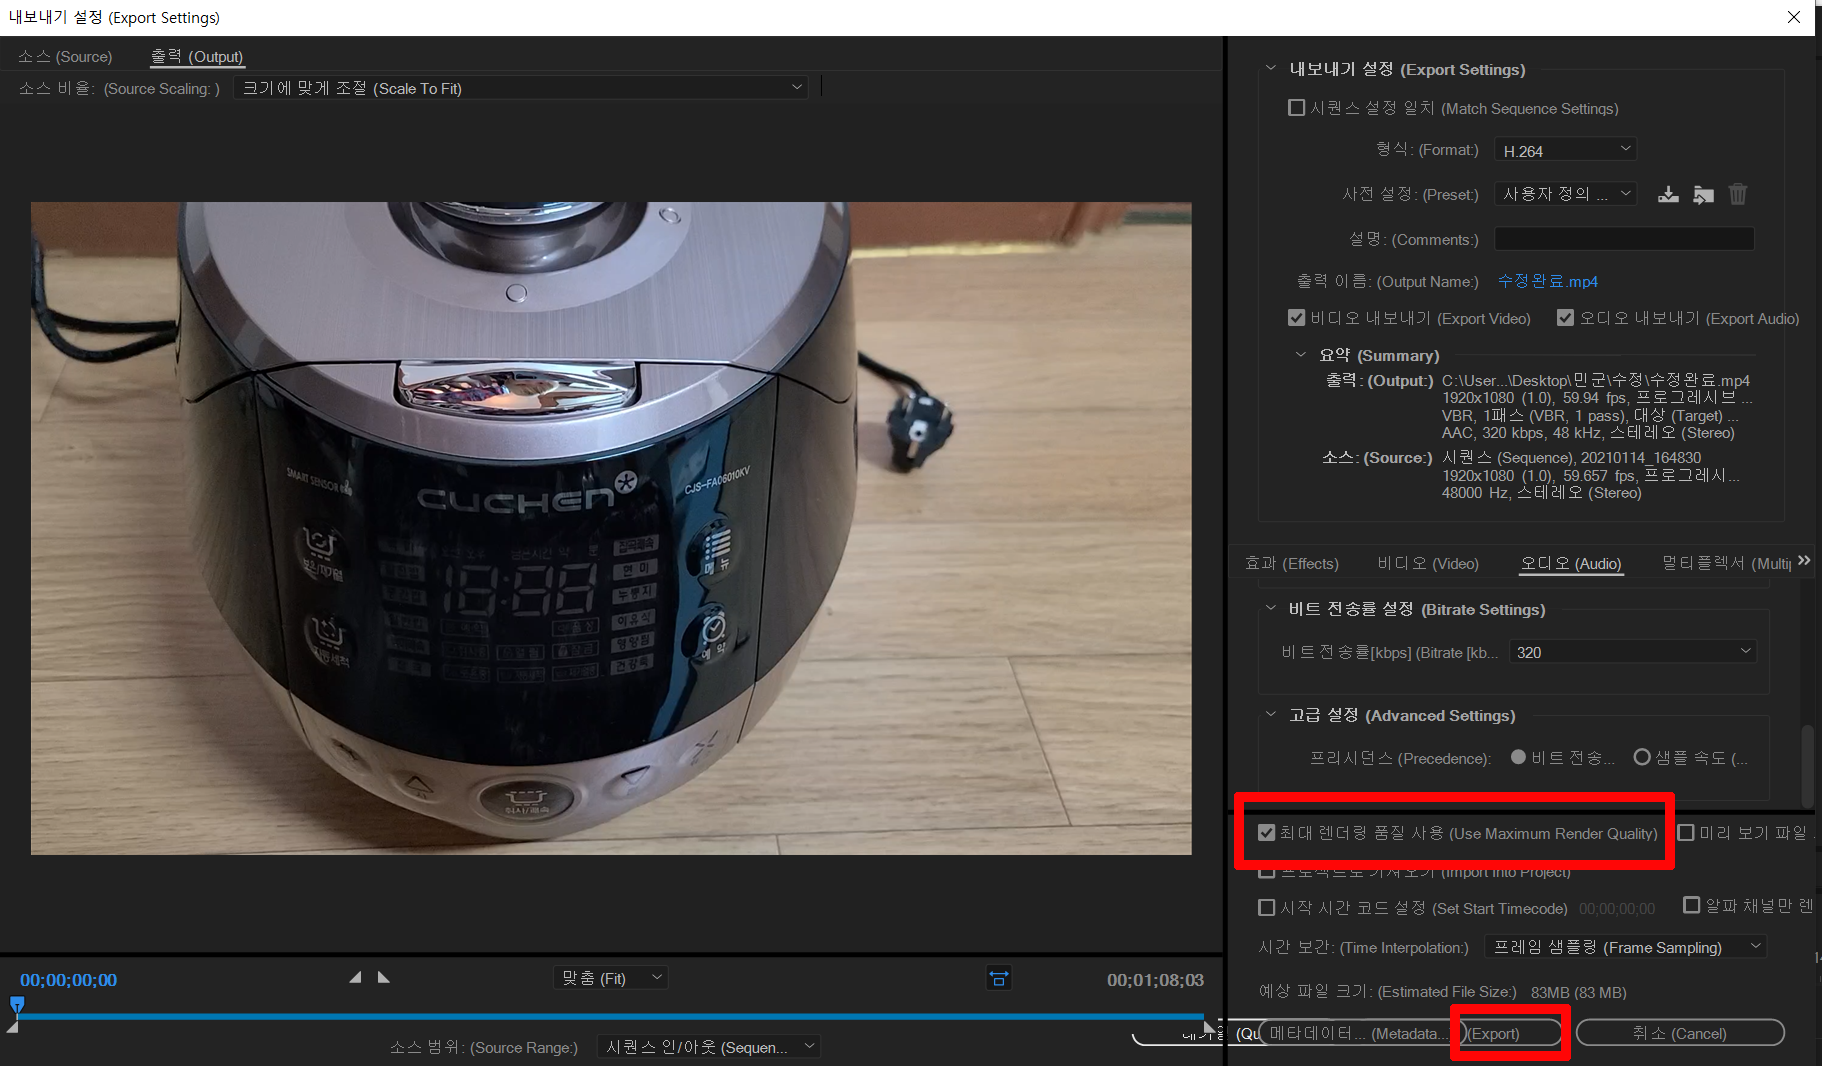Viewport: 1822px width, 1066px height.
Task: Open the Fit zoom level dropdown
Action: coord(610,978)
